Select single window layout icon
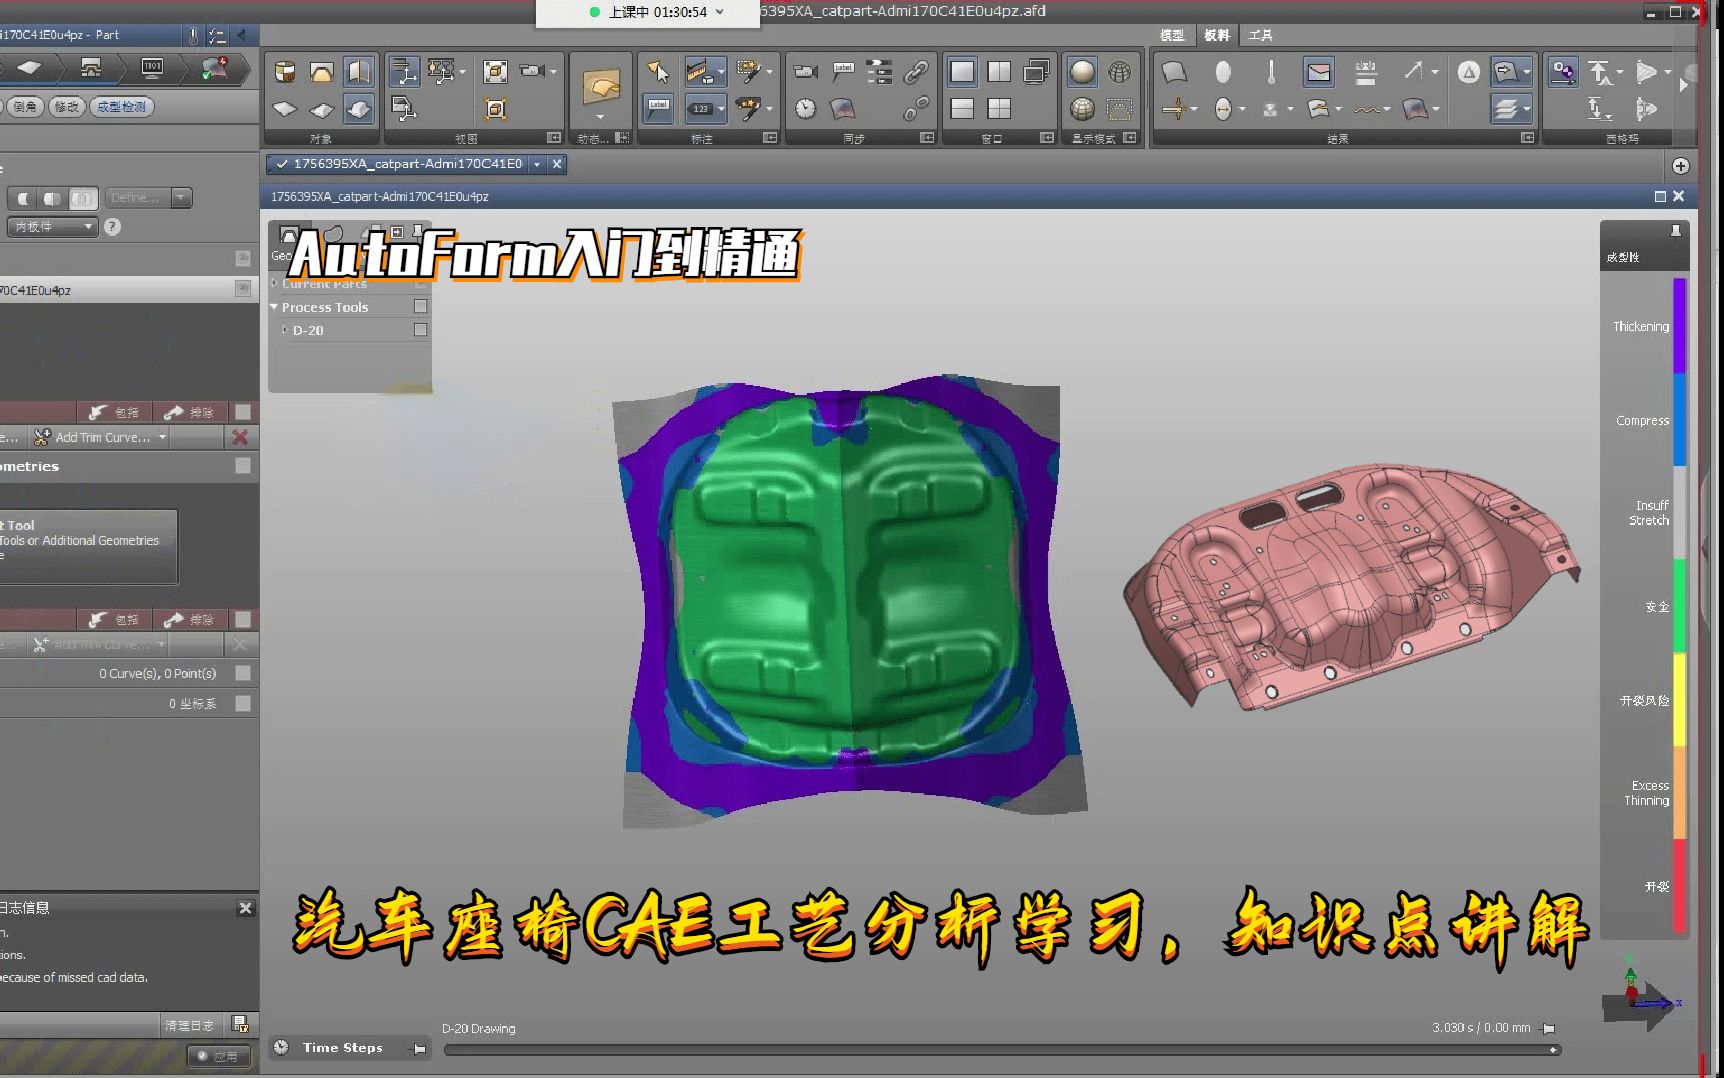This screenshot has width=1724, height=1078. 962,72
